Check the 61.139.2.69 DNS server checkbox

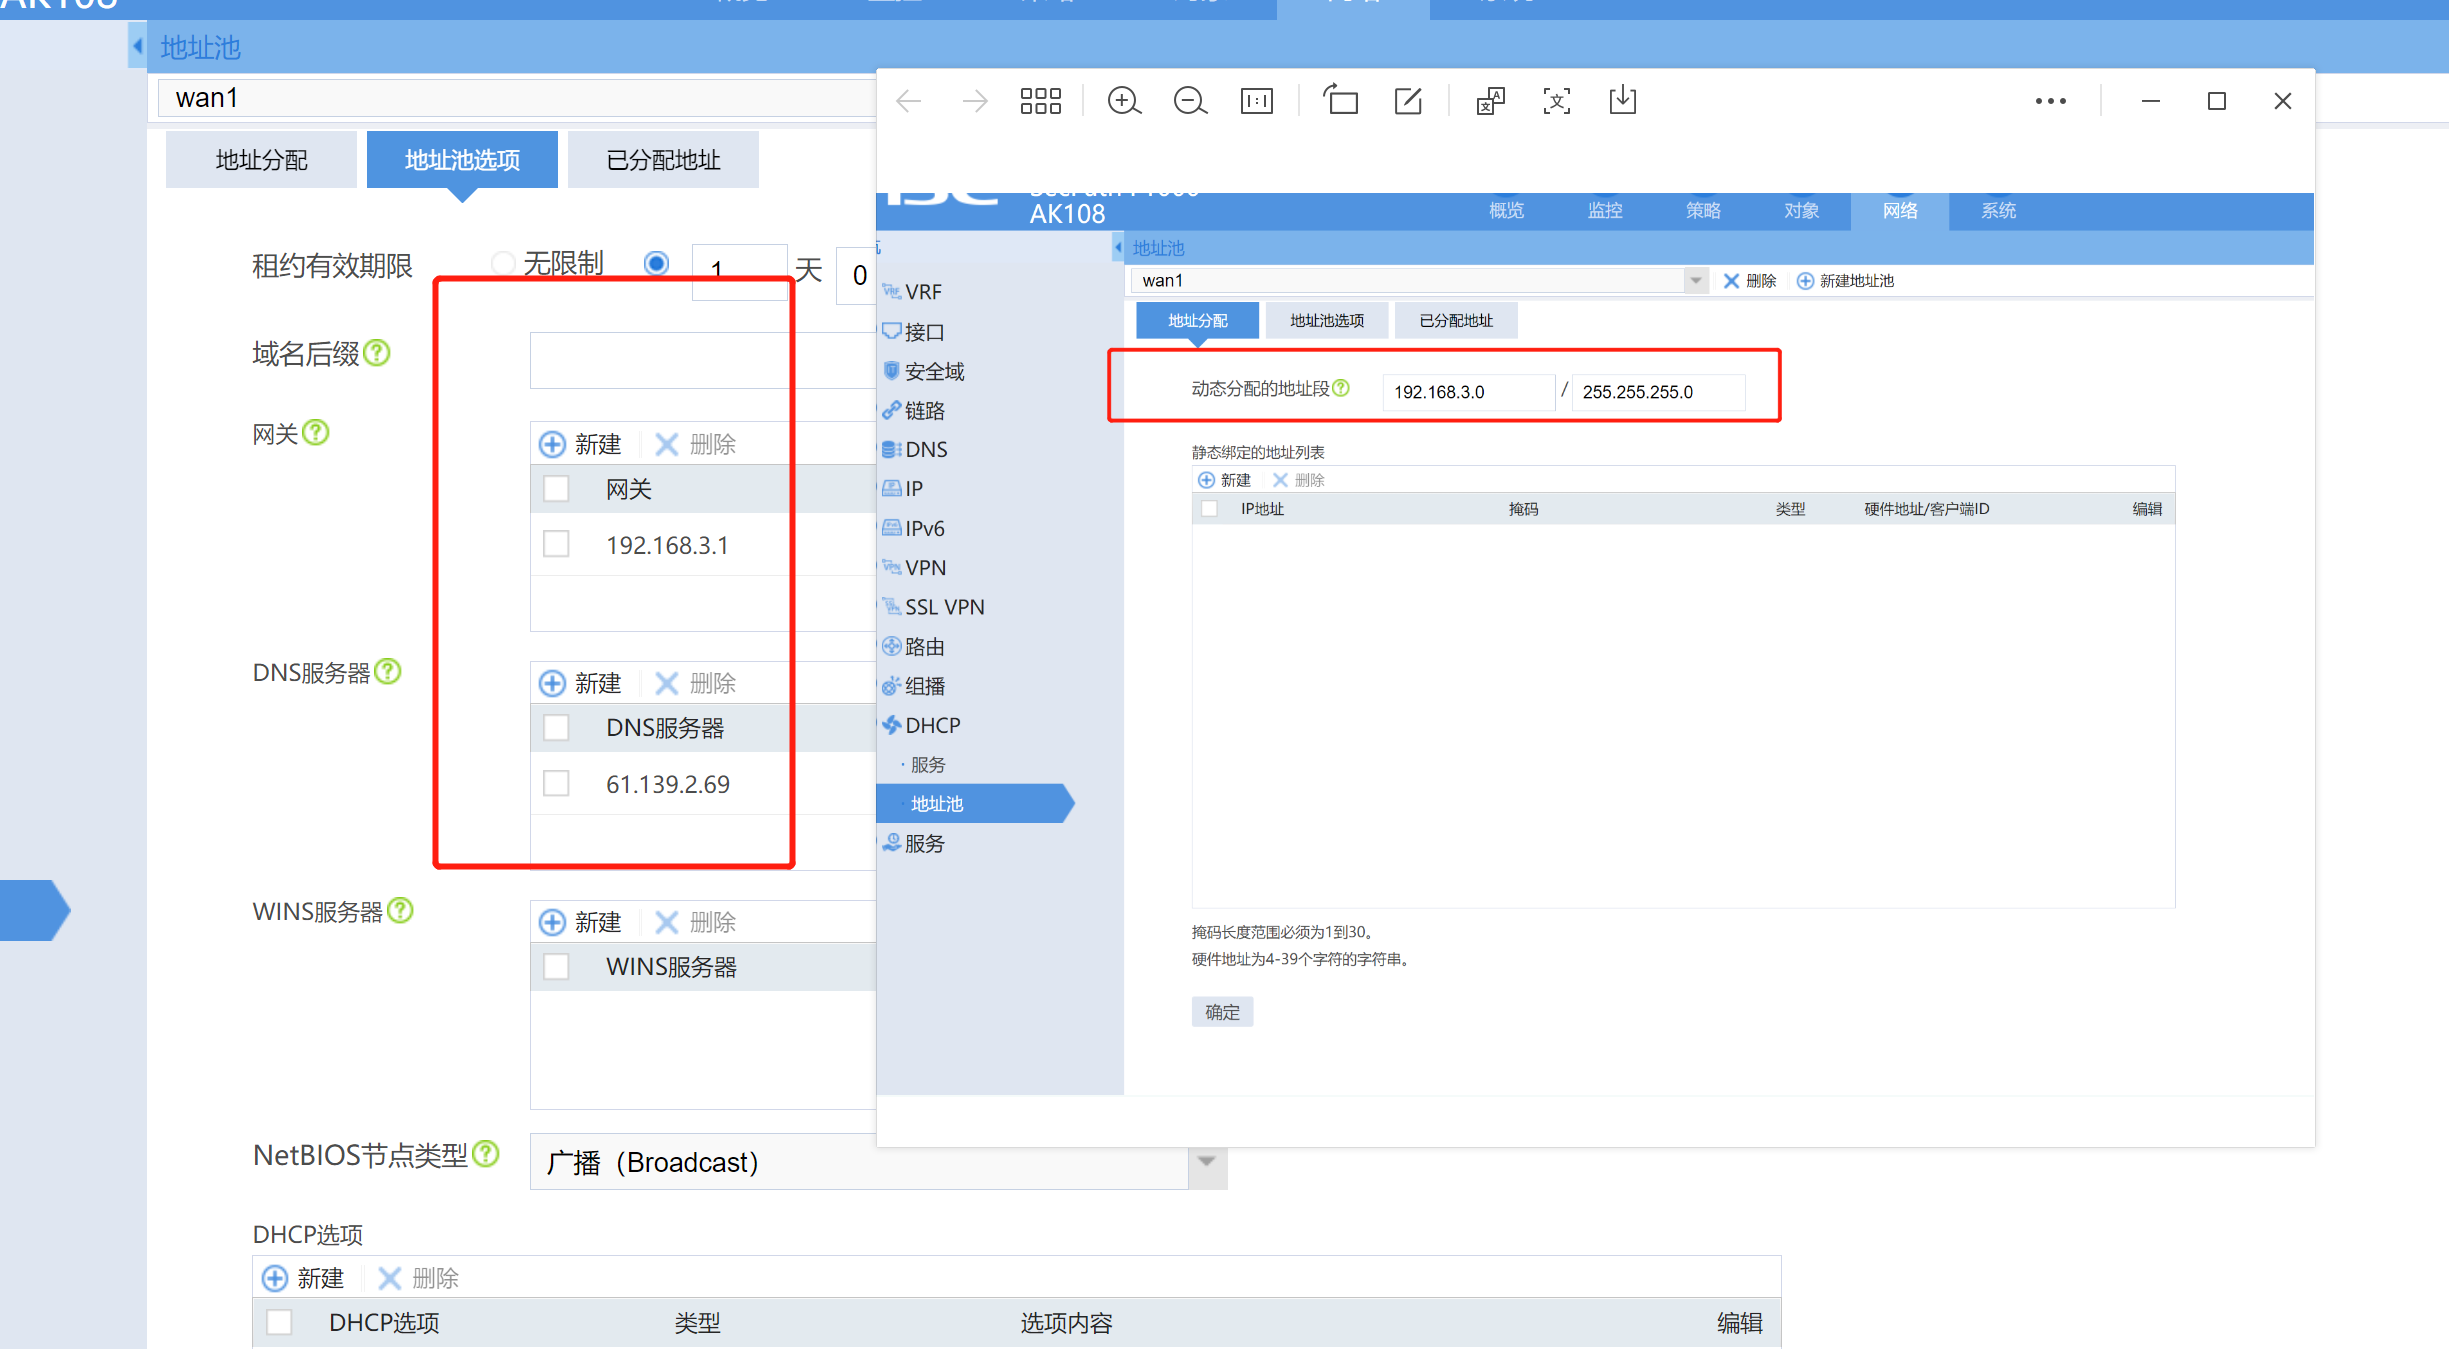point(556,784)
